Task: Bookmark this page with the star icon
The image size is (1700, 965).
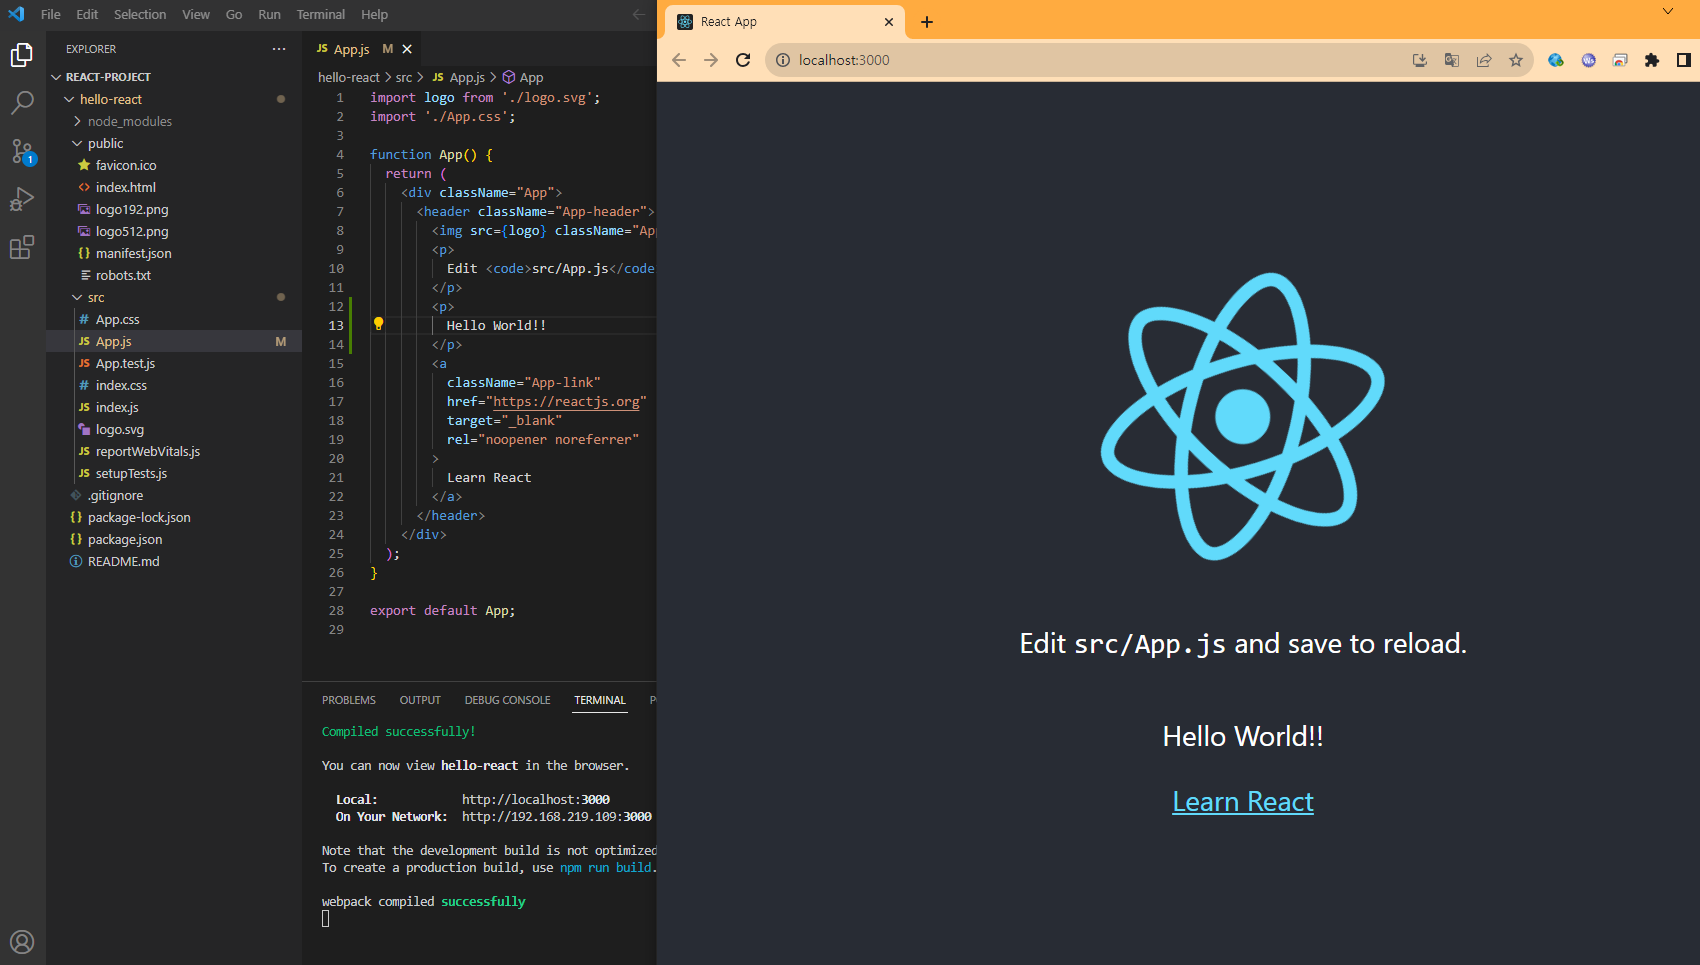Action: [1516, 60]
